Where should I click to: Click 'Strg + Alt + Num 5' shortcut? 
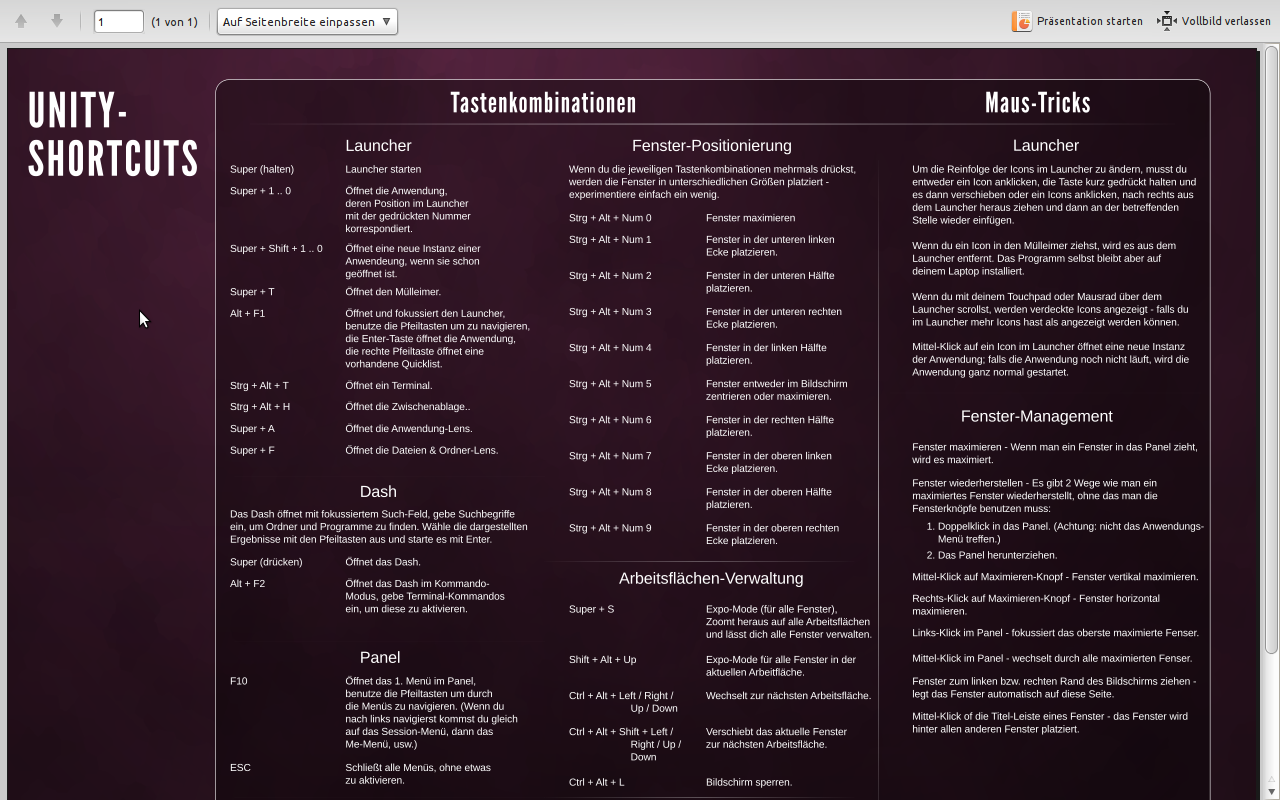pos(610,383)
